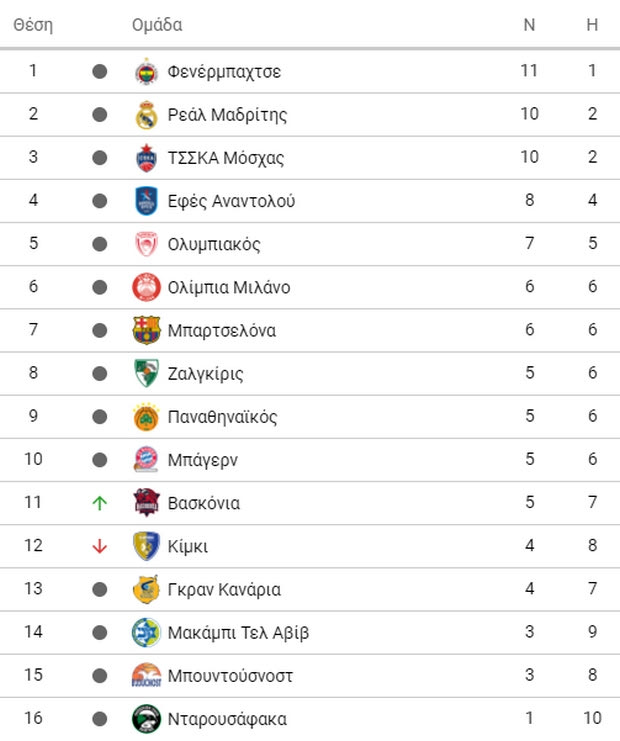Screen dimensions: 620x741
Task: Open the Olympiacos team logo
Action: point(146,244)
